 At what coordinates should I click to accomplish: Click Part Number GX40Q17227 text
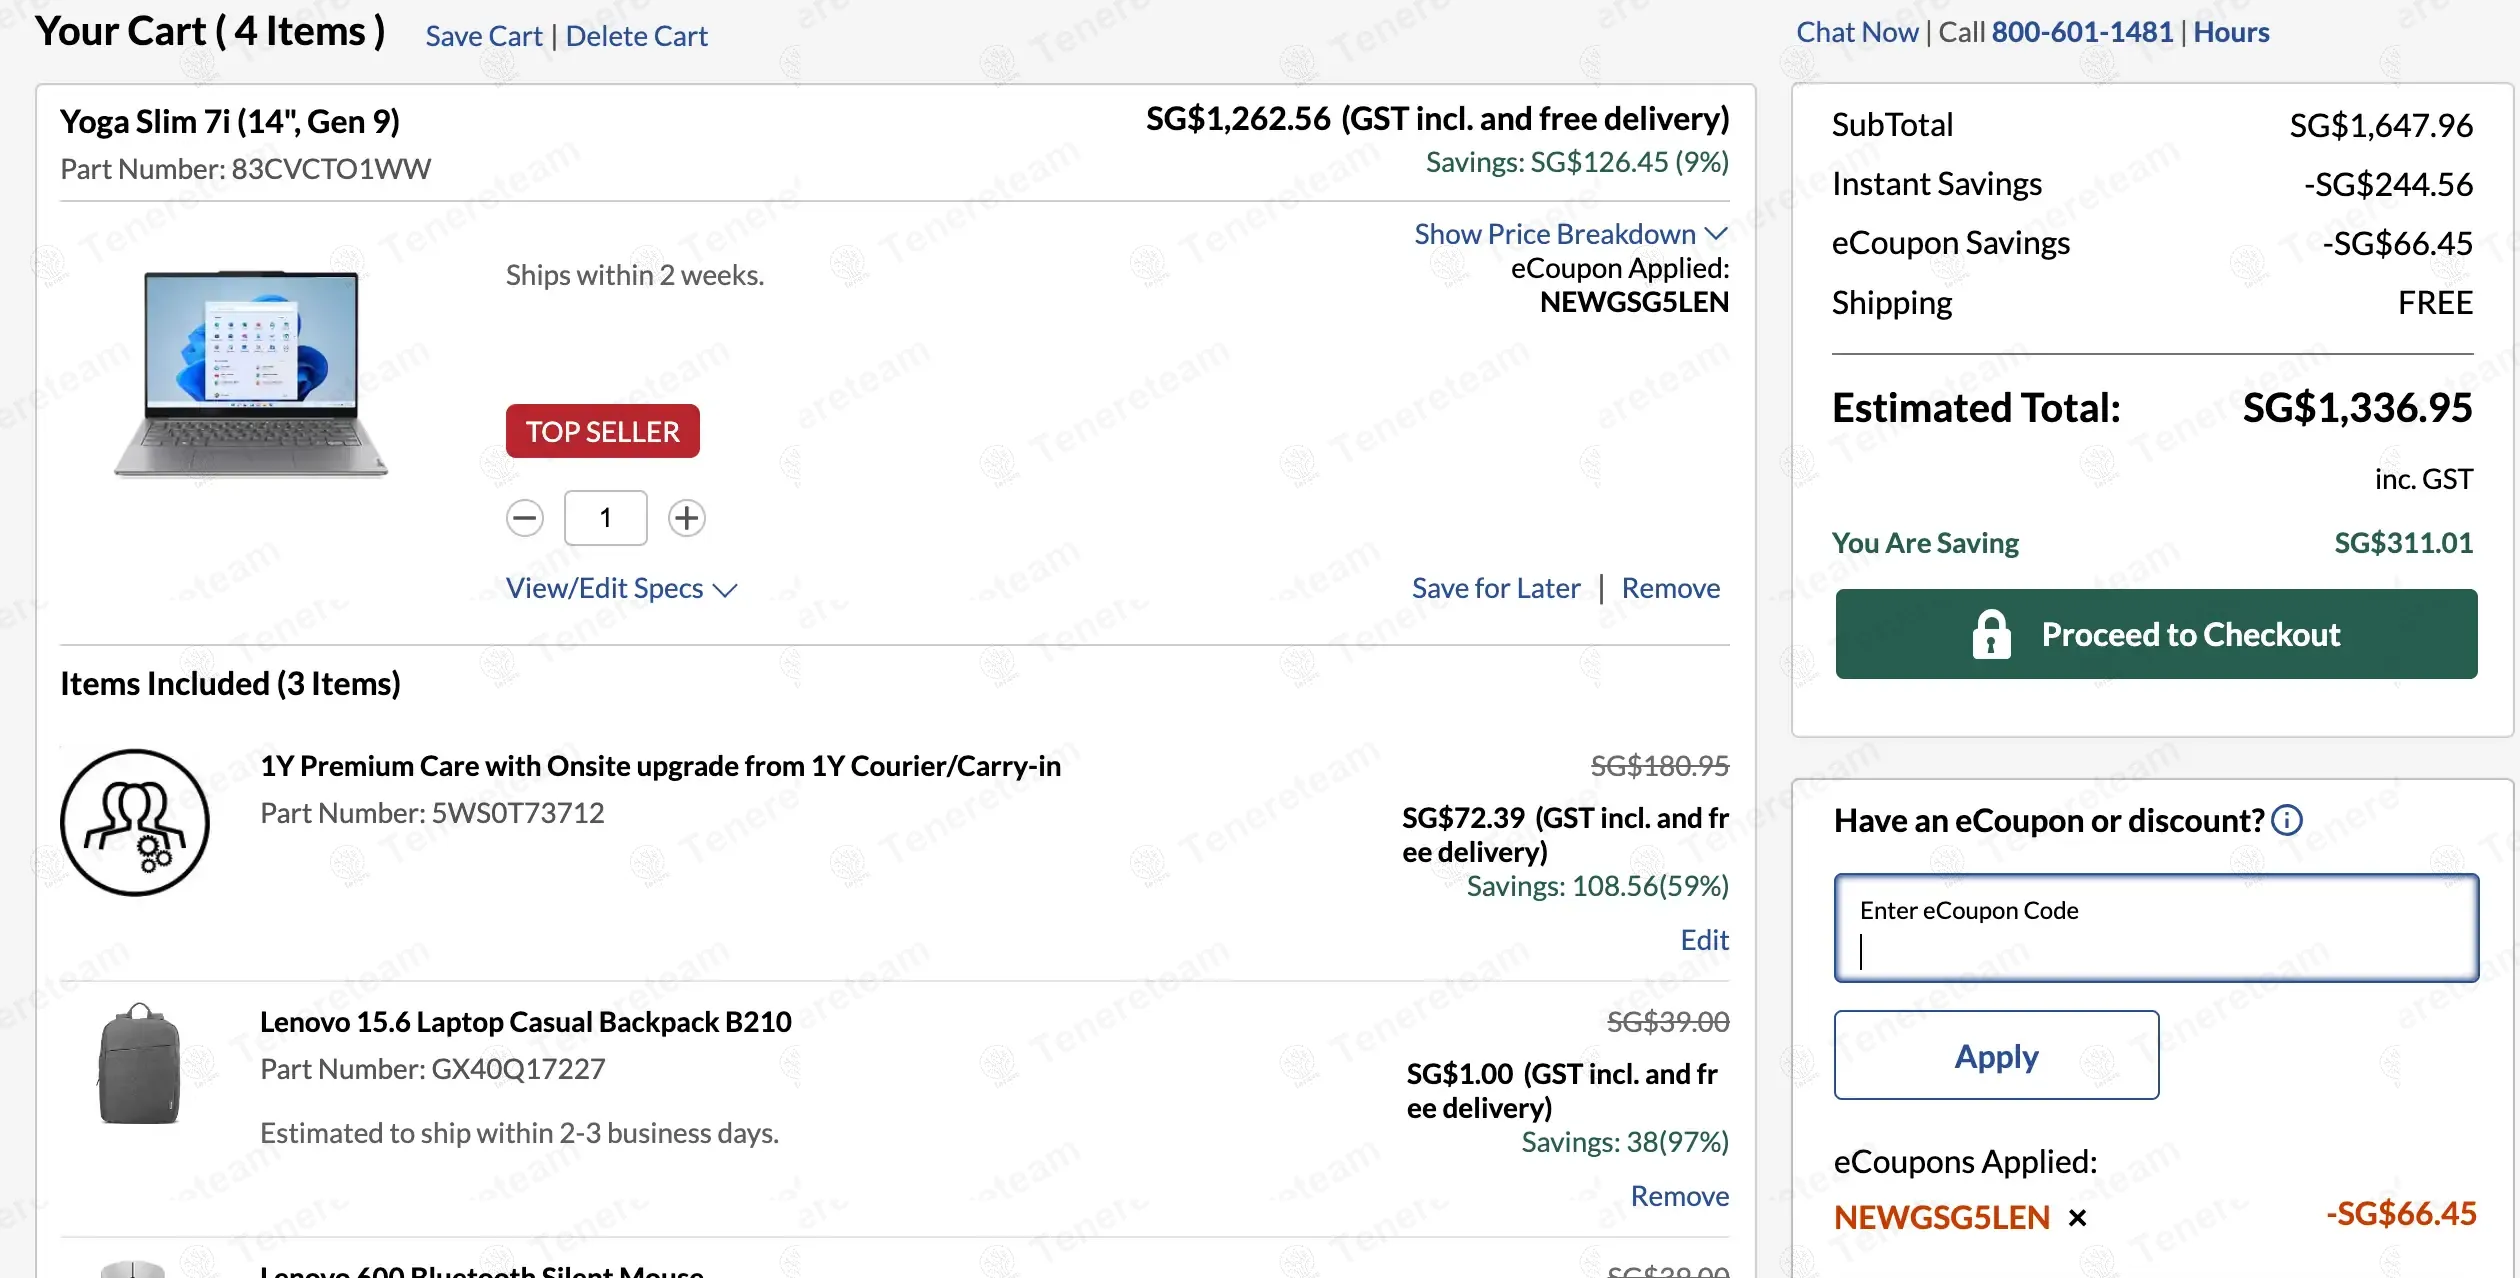click(x=433, y=1069)
